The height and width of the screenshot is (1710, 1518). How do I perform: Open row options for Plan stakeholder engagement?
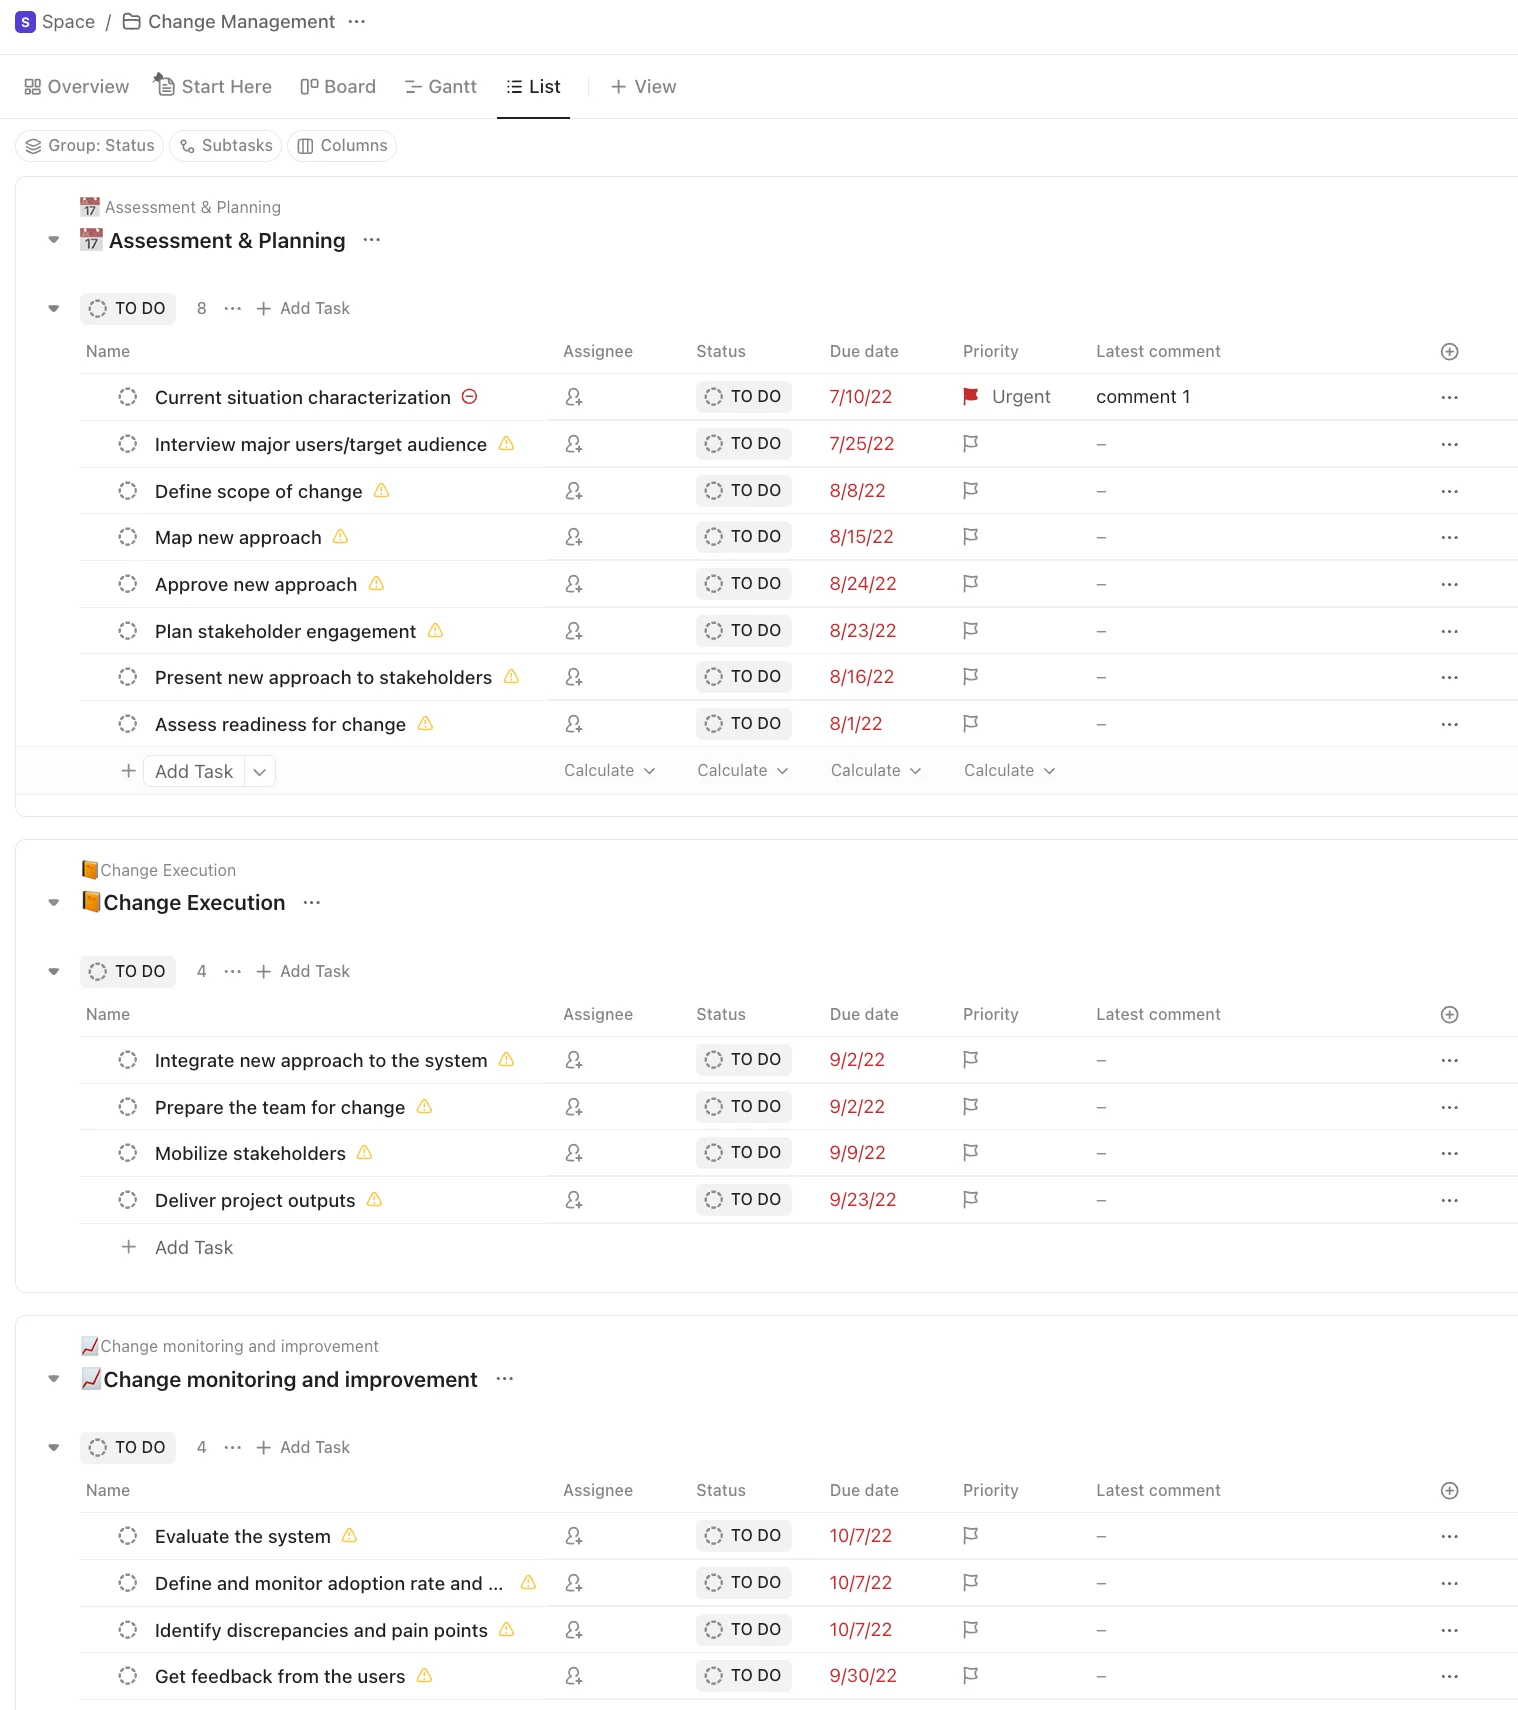1450,631
